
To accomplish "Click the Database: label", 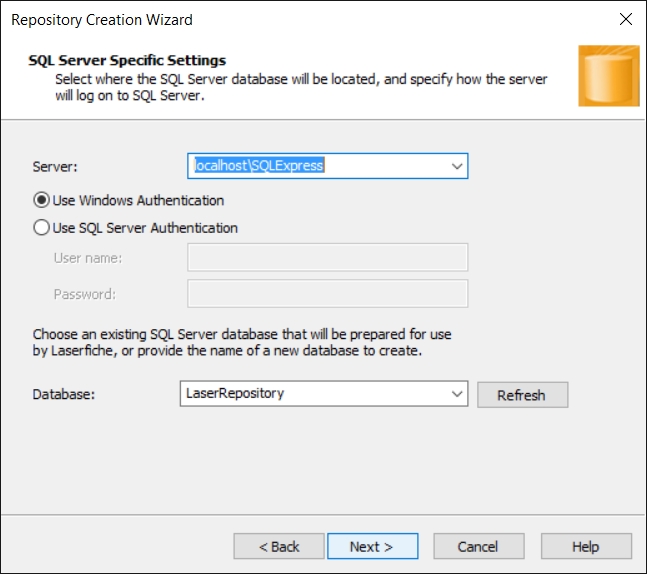I will pos(64,394).
